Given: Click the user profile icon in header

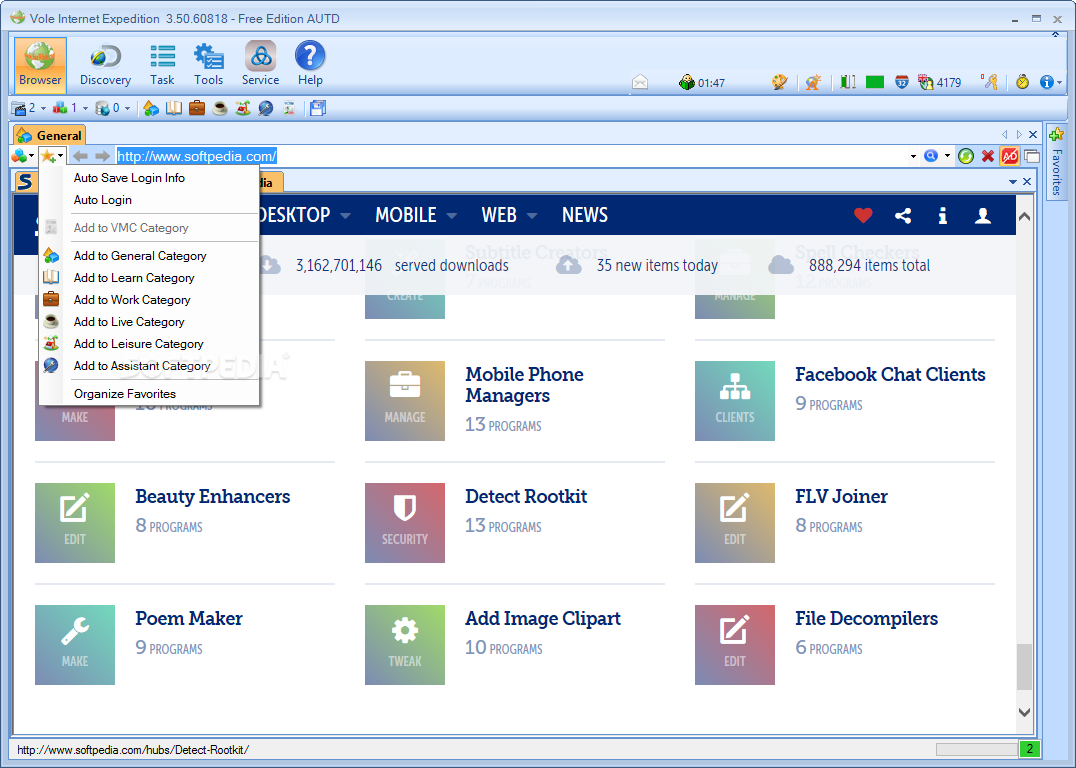Looking at the screenshot, I should (x=983, y=216).
